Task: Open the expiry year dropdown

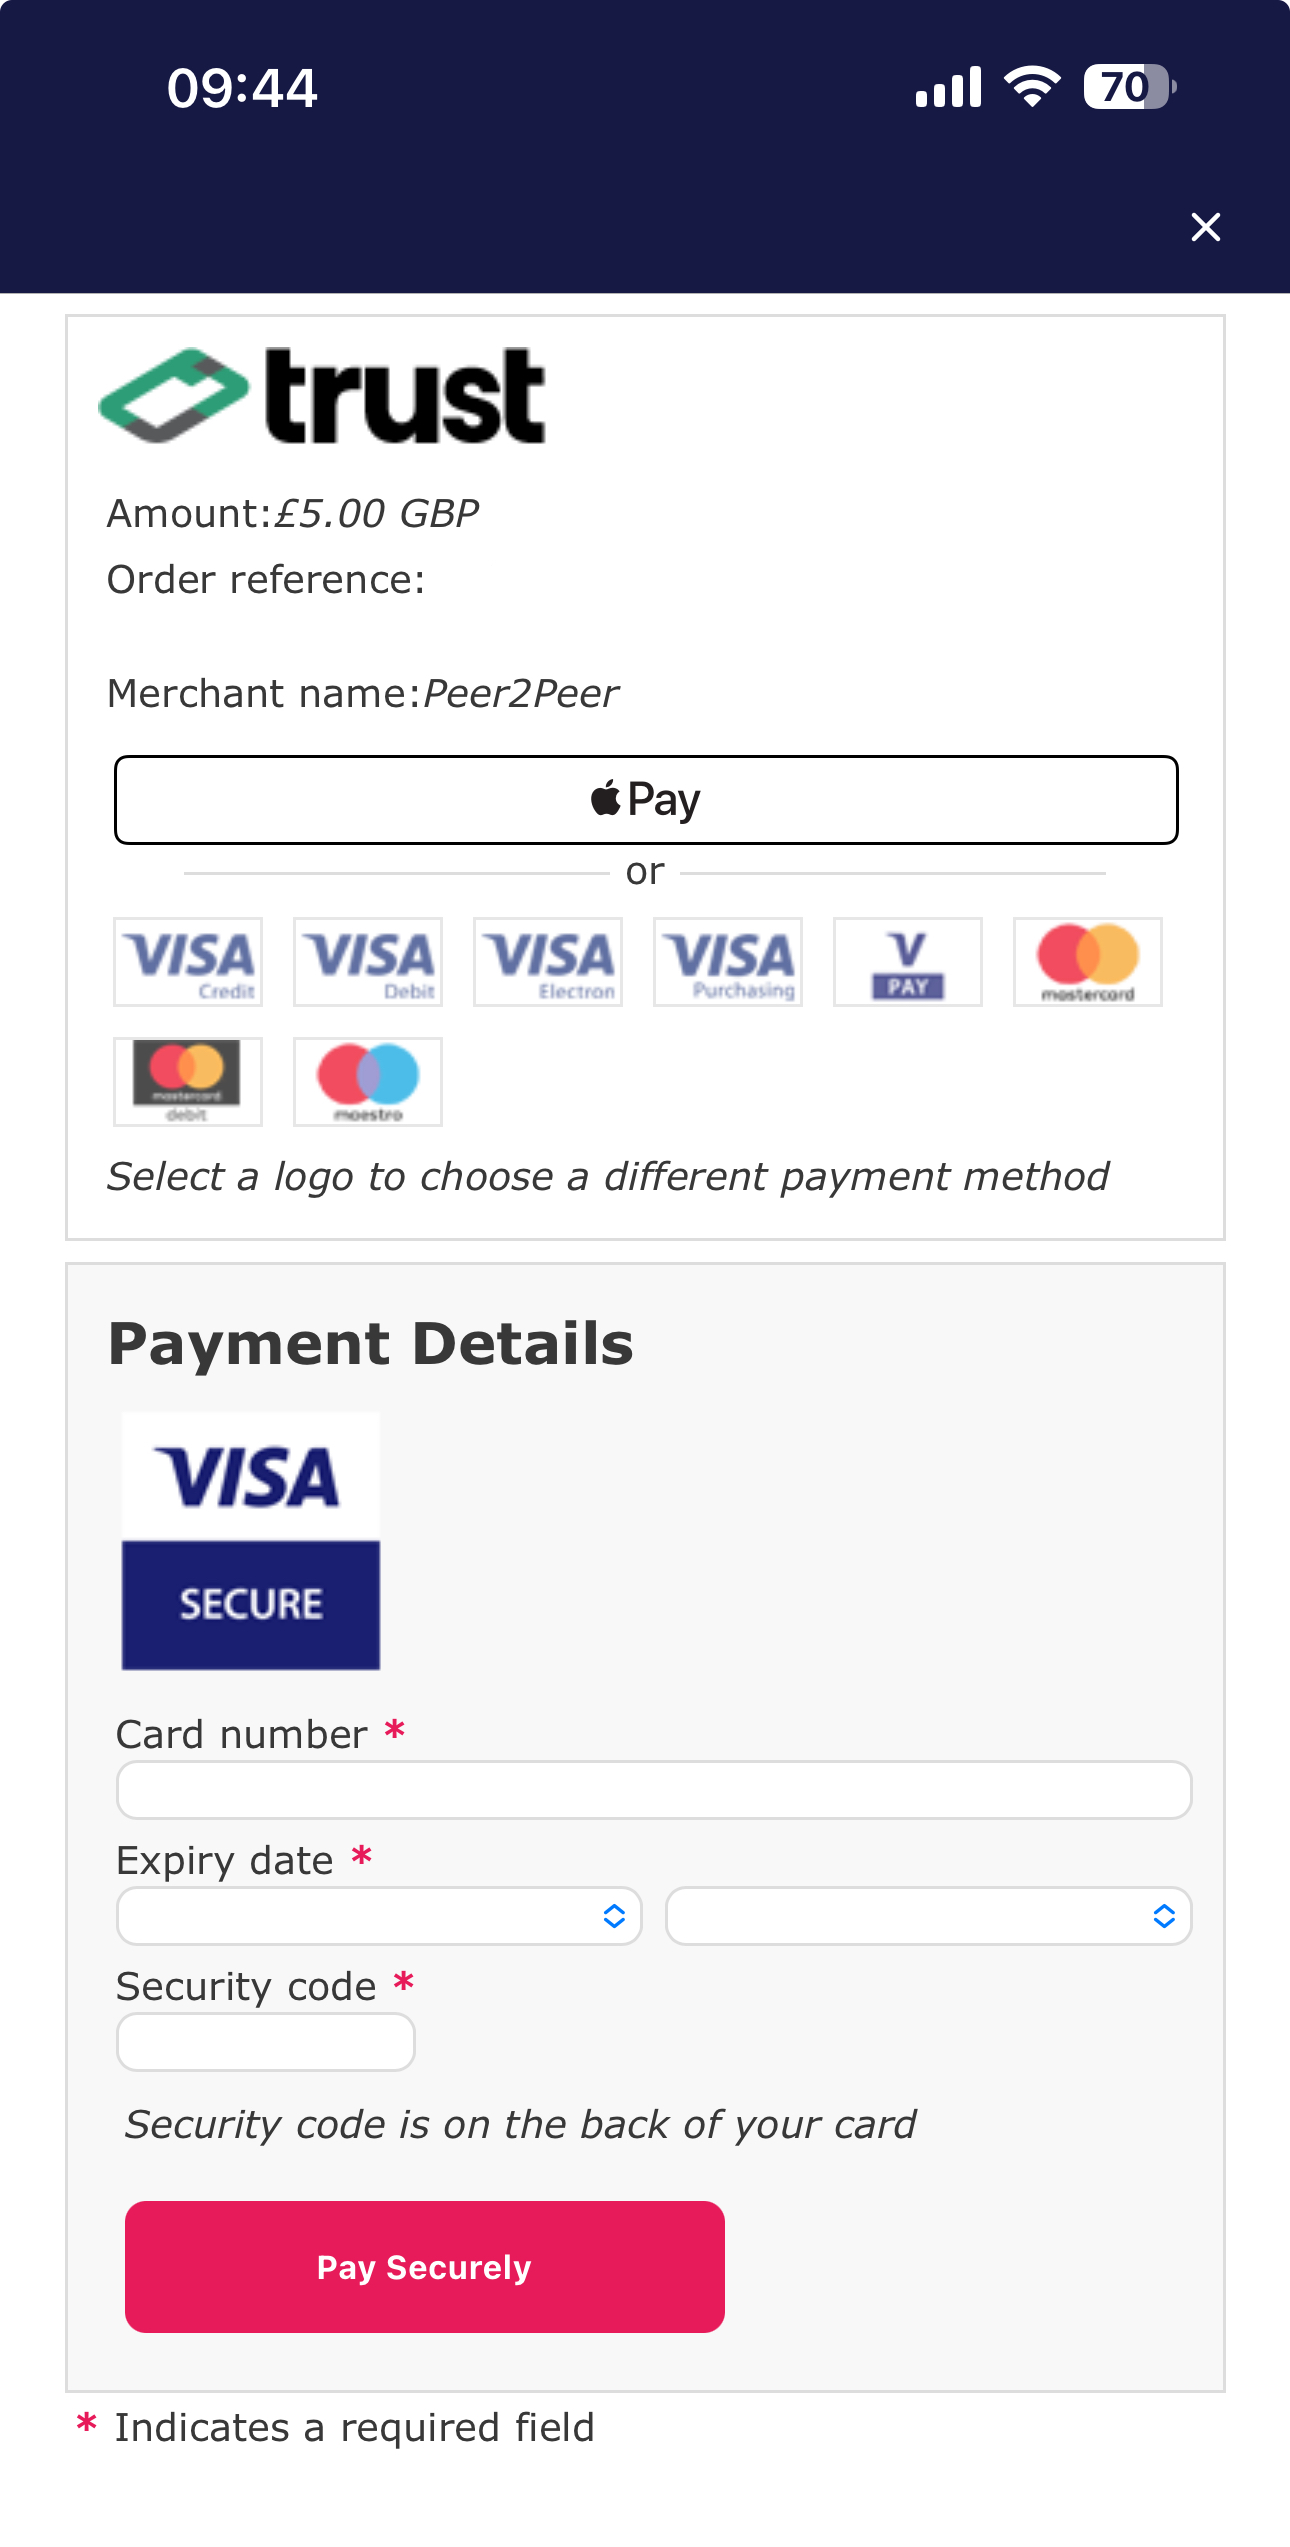Action: click(928, 1916)
